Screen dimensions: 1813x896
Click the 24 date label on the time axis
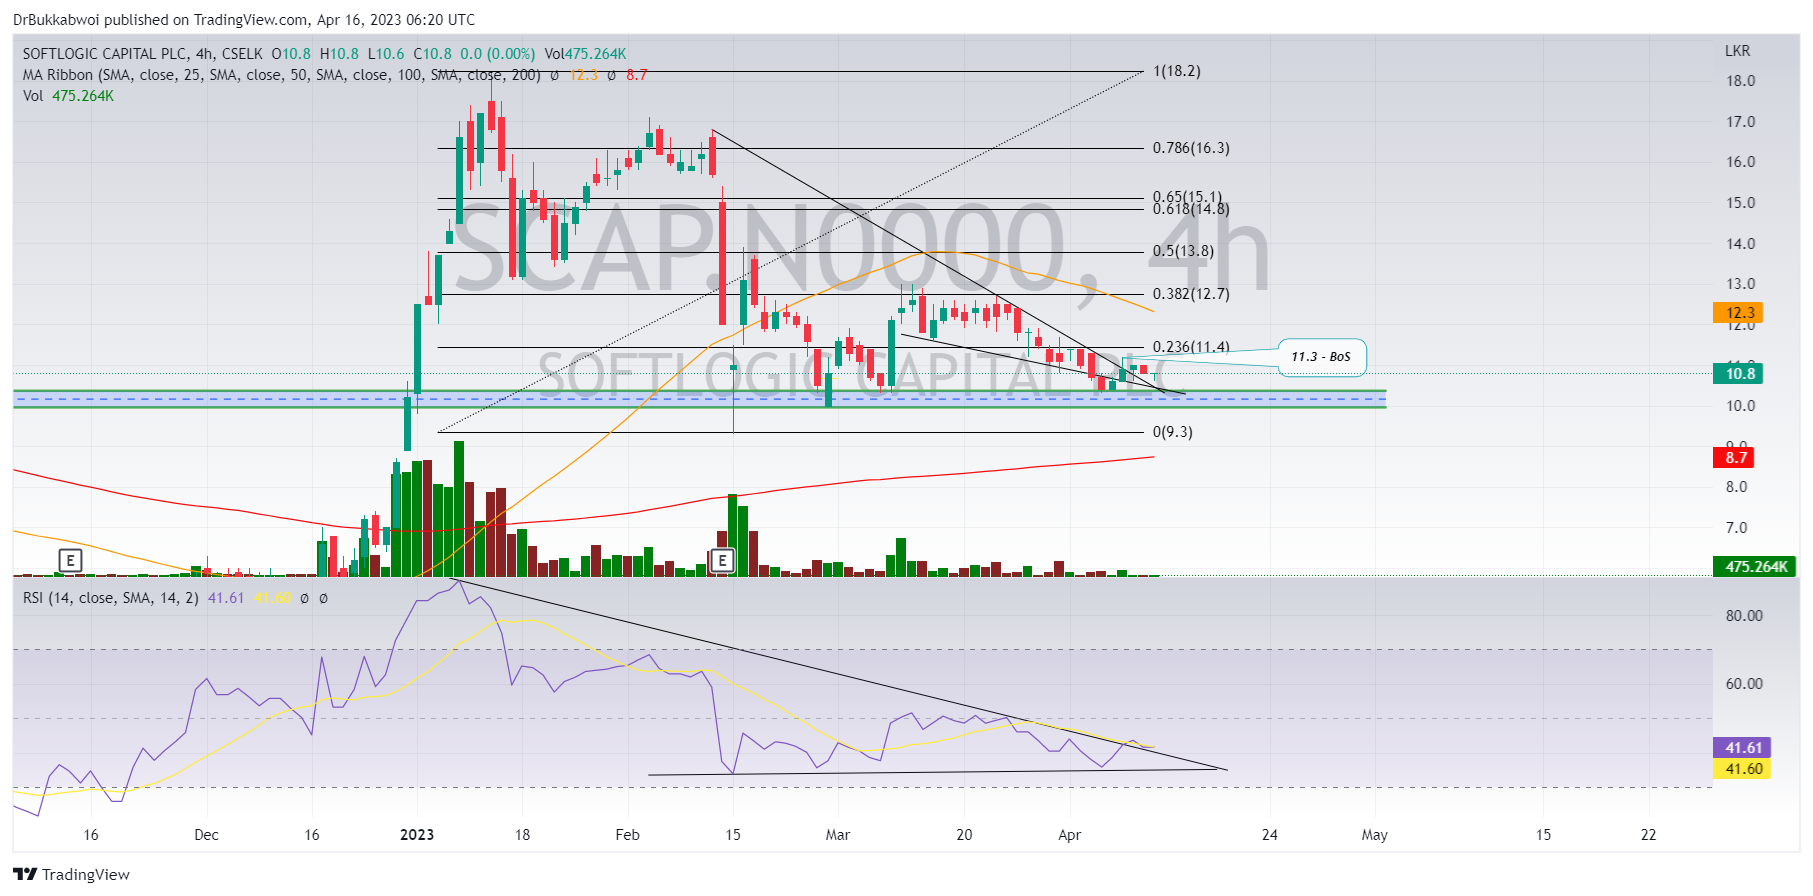click(x=1269, y=835)
